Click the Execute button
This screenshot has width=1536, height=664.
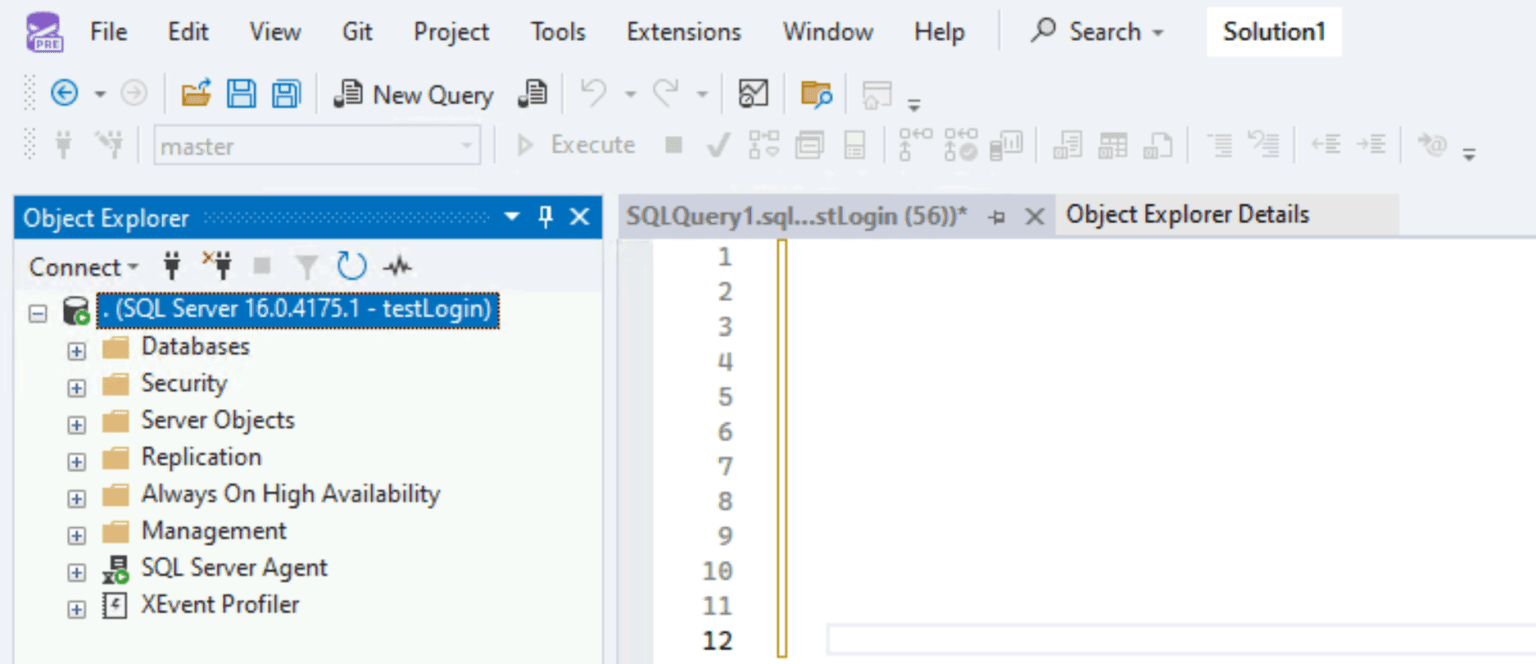[x=575, y=146]
